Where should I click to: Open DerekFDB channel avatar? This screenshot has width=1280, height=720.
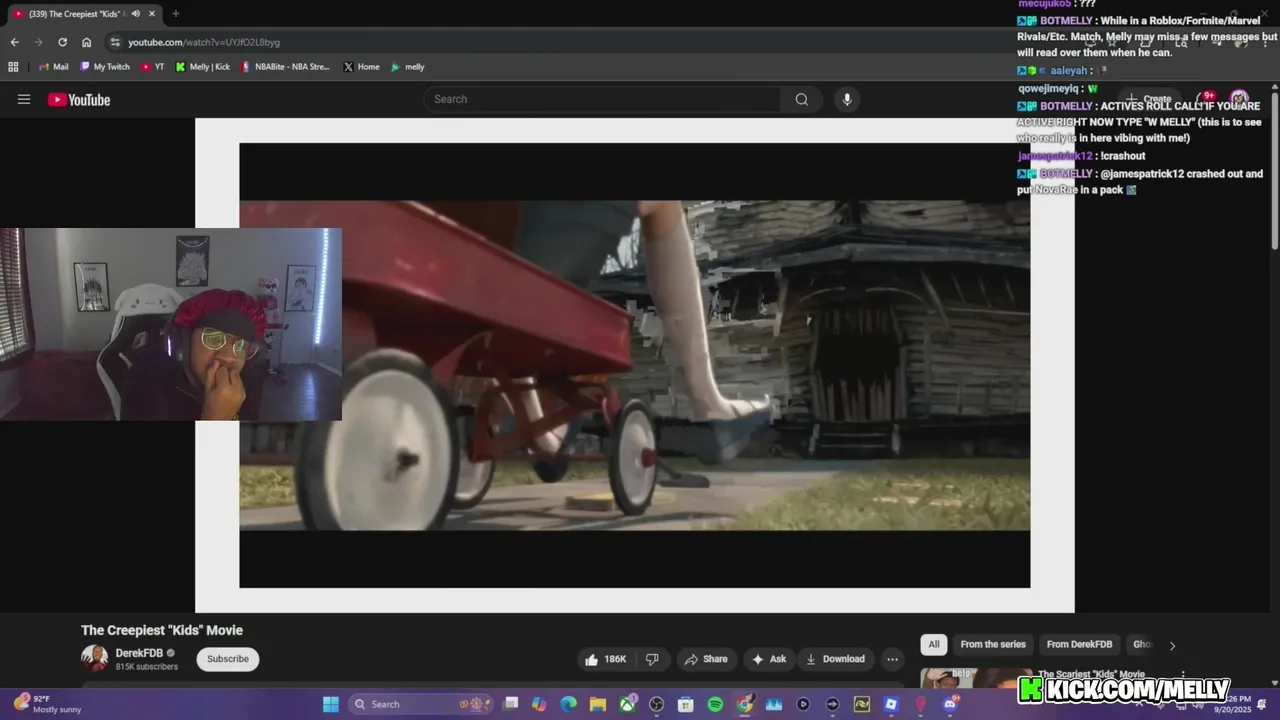tap(94, 658)
